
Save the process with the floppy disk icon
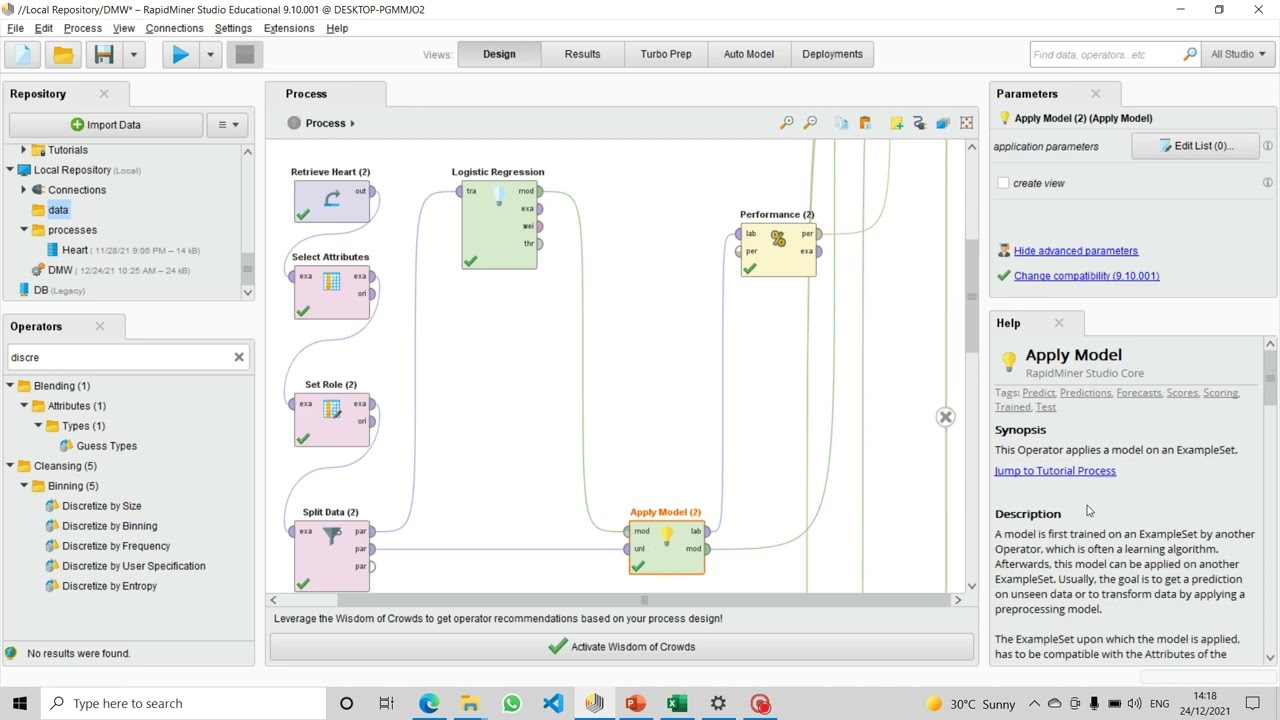pyautogui.click(x=104, y=54)
